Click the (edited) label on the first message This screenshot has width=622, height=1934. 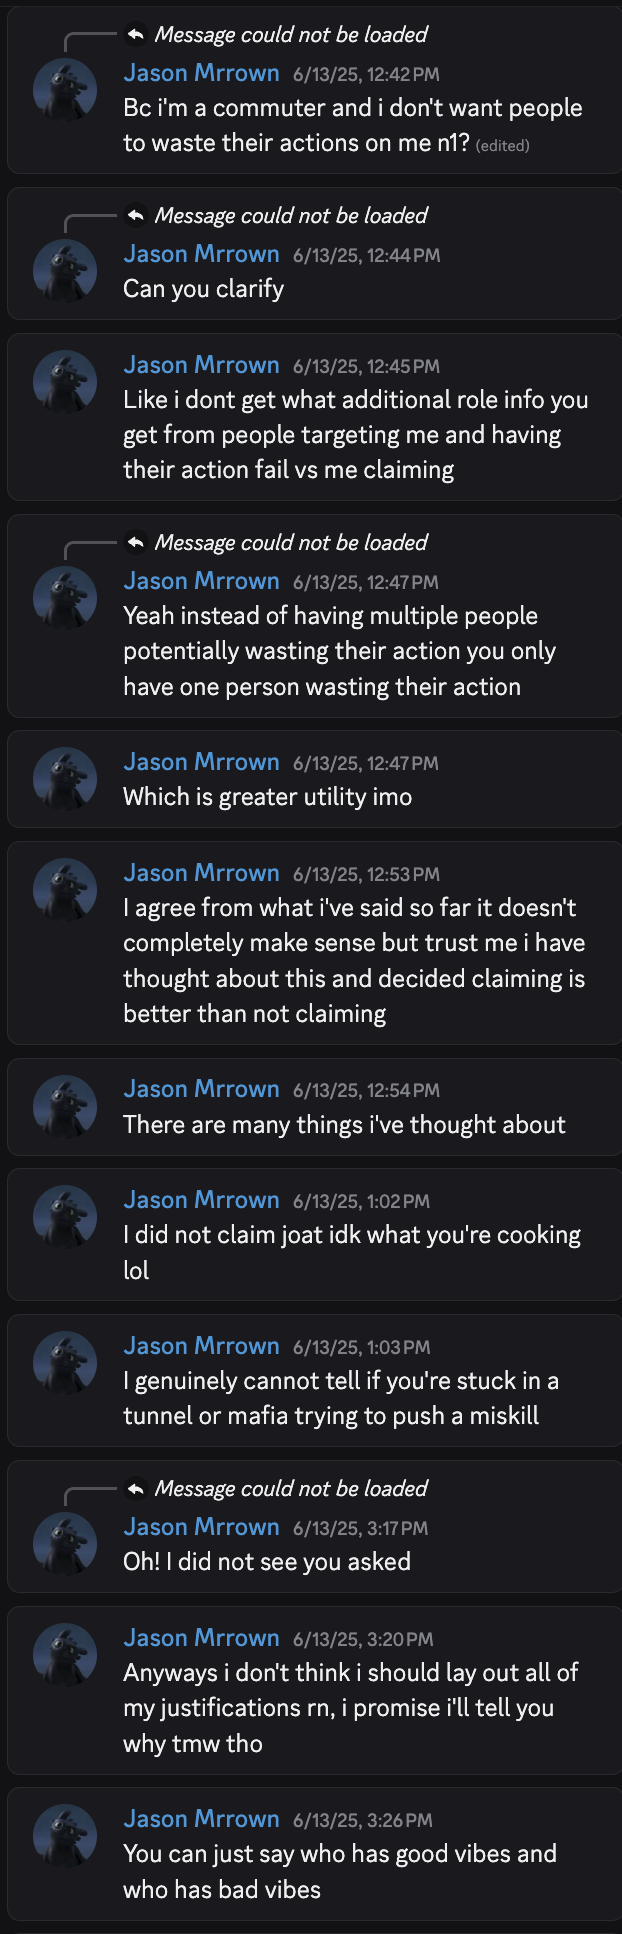point(503,146)
